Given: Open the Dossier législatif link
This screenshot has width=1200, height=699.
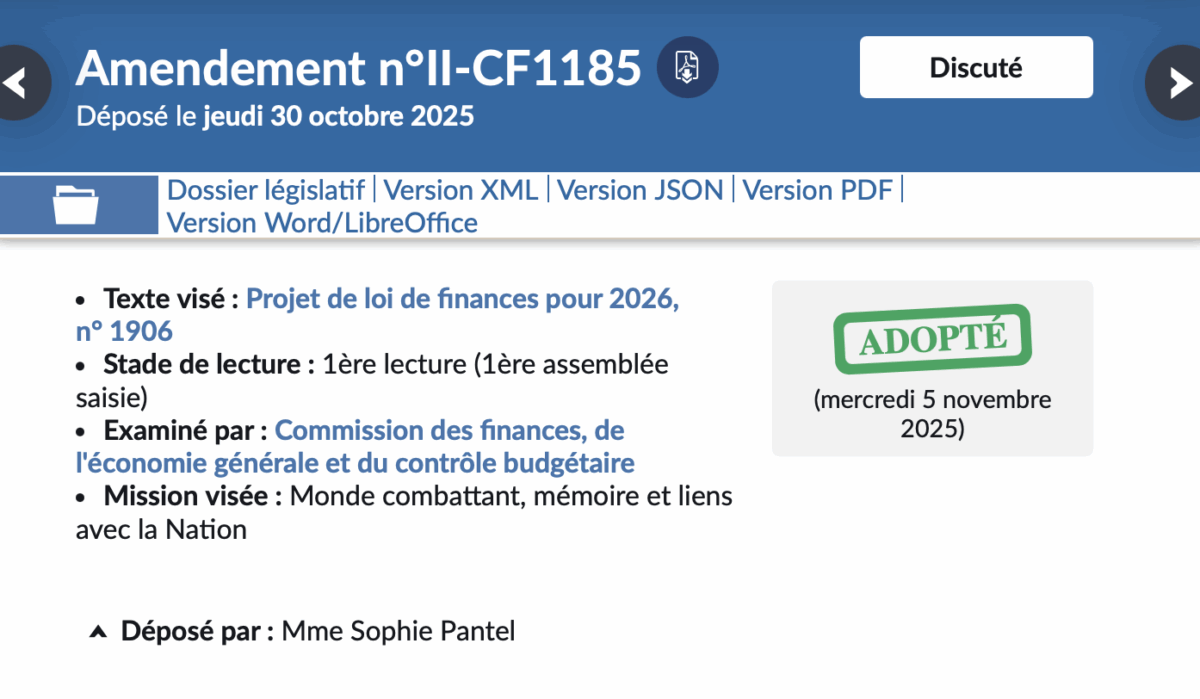Looking at the screenshot, I should (x=265, y=190).
